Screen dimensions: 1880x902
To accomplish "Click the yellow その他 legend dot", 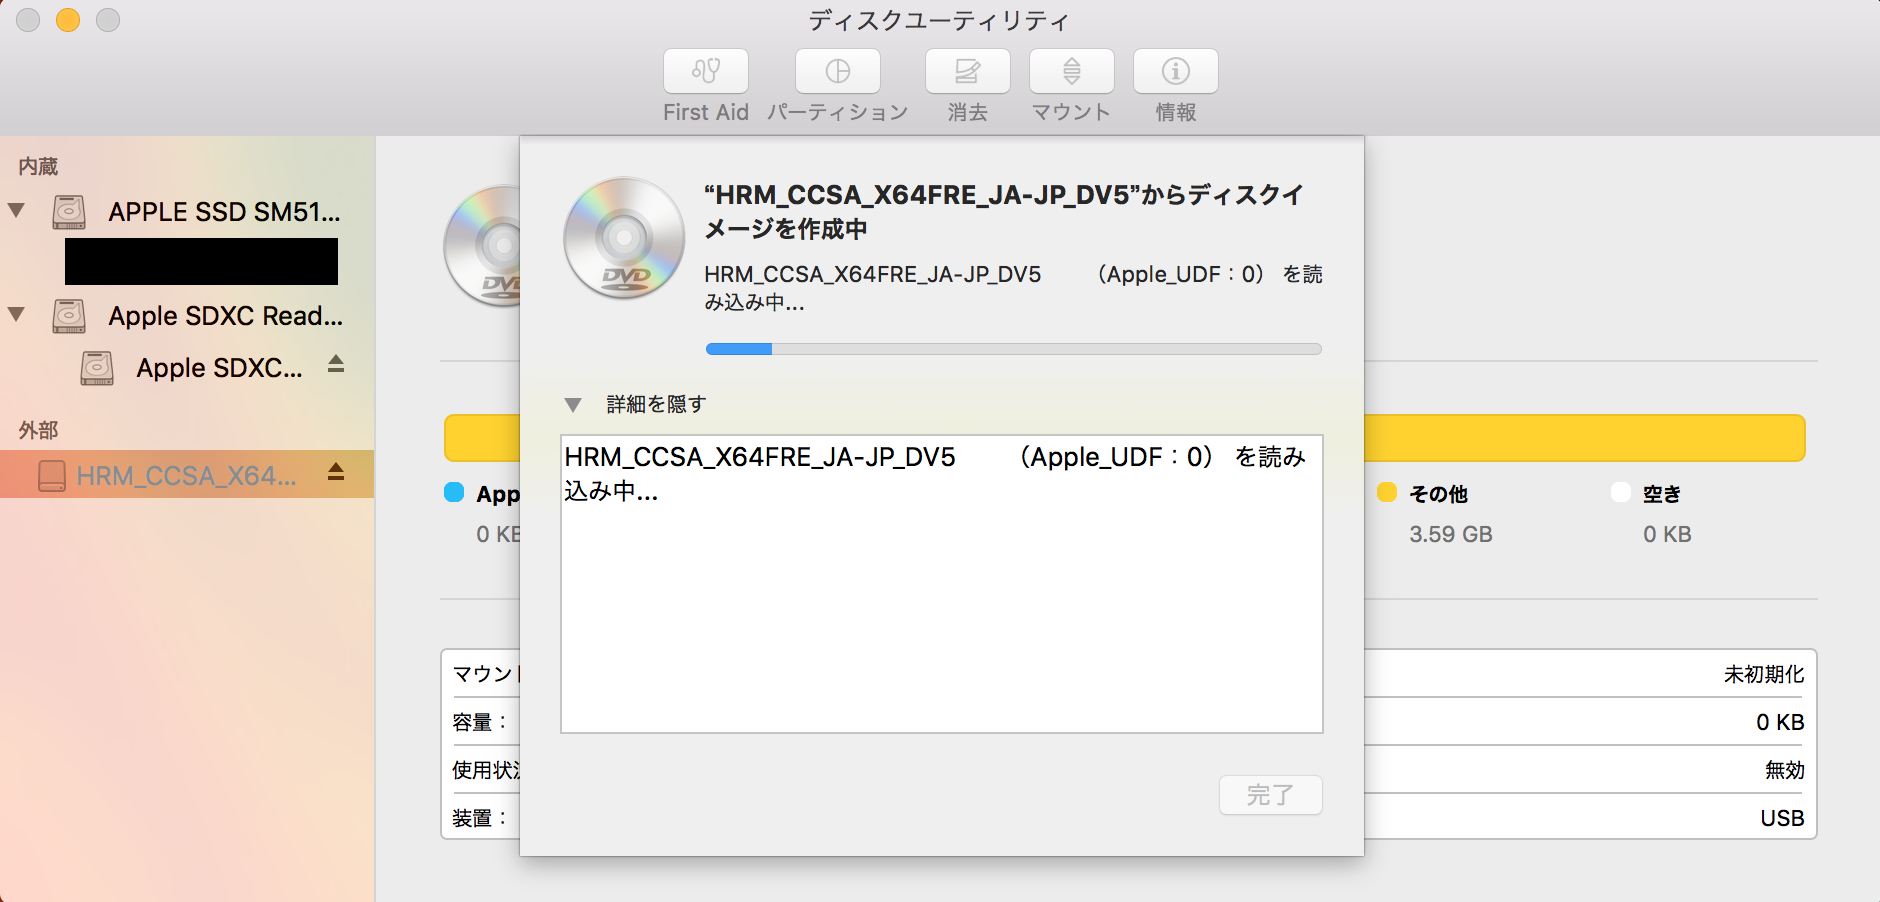I will point(1387,492).
